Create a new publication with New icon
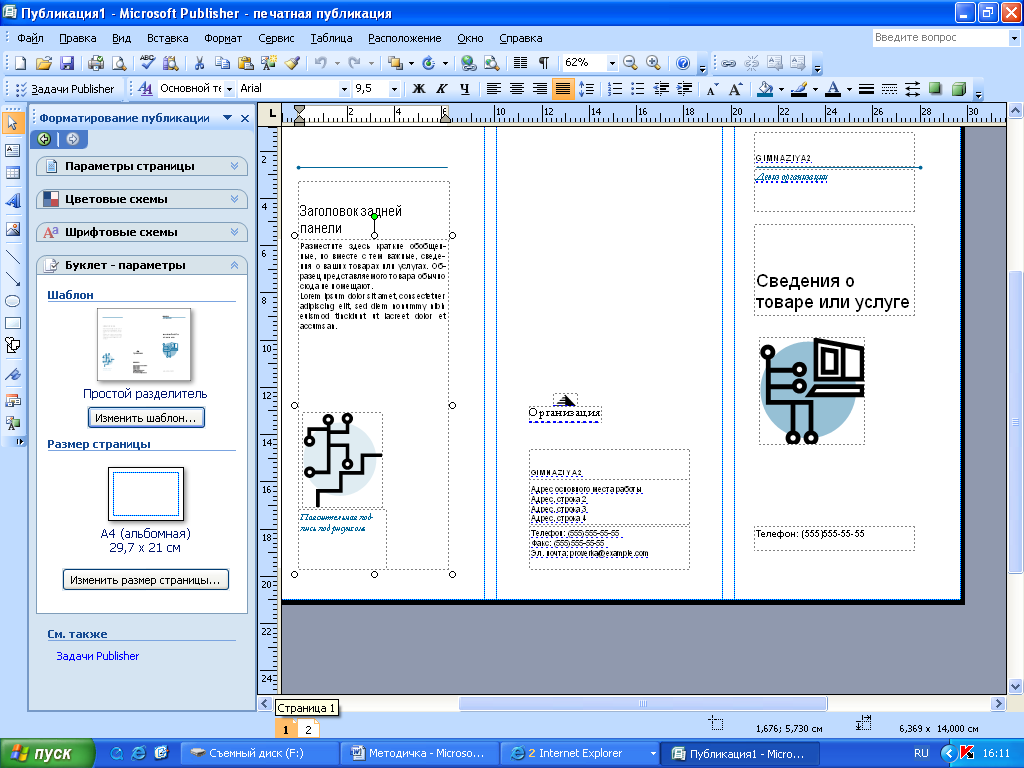 [x=20, y=63]
